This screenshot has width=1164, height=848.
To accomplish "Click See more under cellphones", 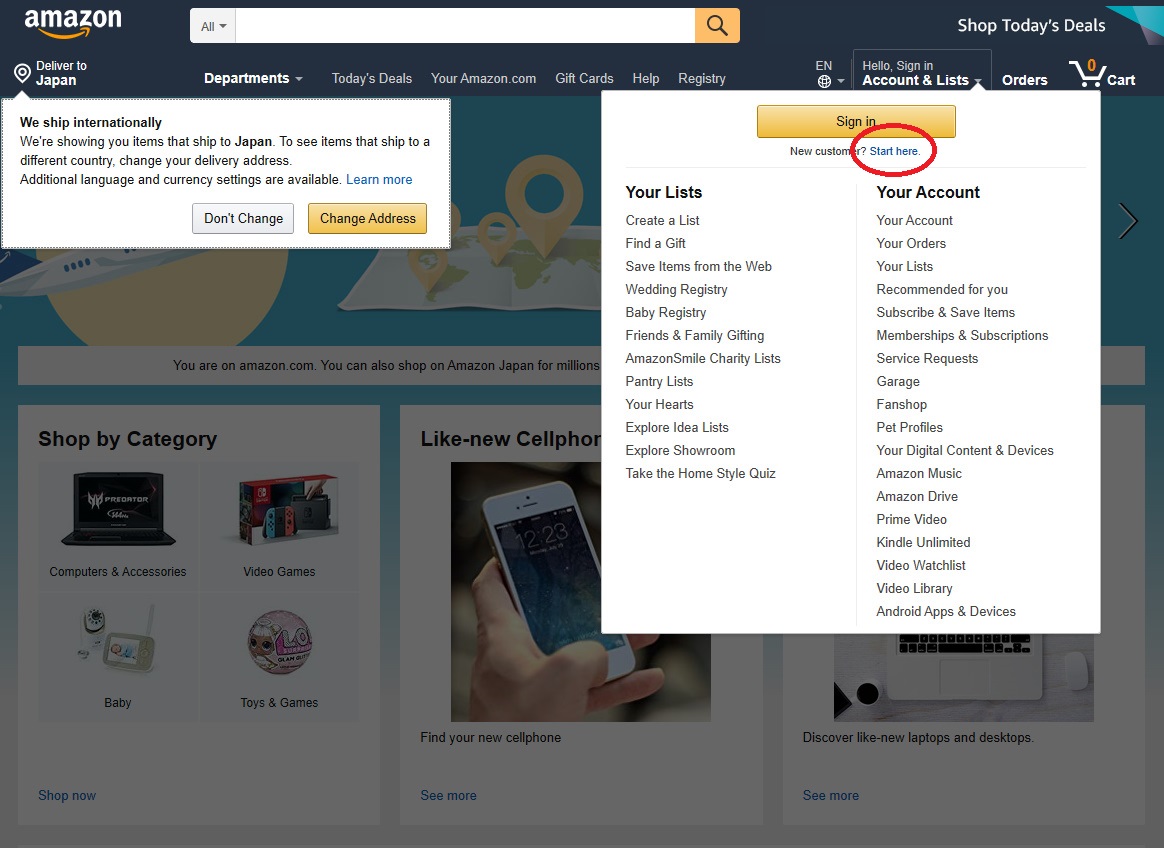I will pyautogui.click(x=448, y=796).
